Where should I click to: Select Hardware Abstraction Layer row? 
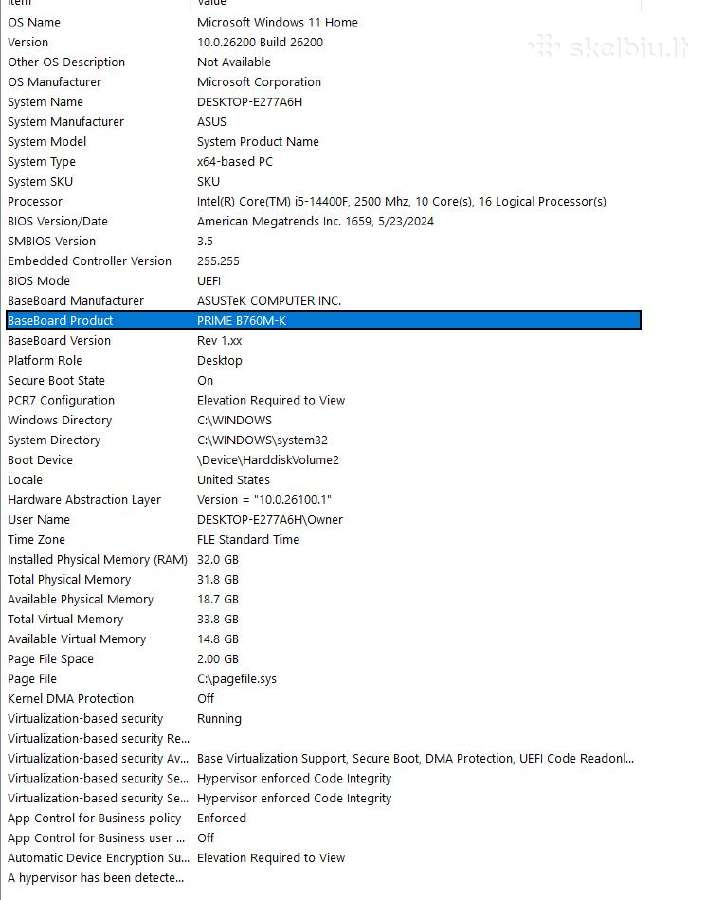click(x=324, y=500)
